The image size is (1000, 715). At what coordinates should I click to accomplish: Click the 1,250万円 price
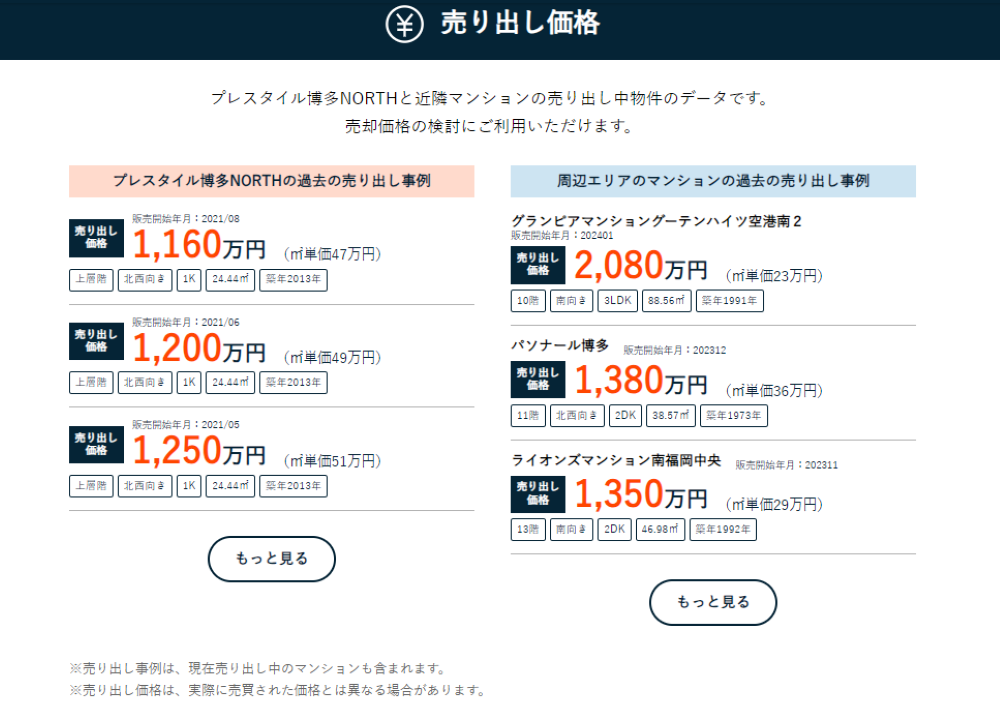point(199,451)
